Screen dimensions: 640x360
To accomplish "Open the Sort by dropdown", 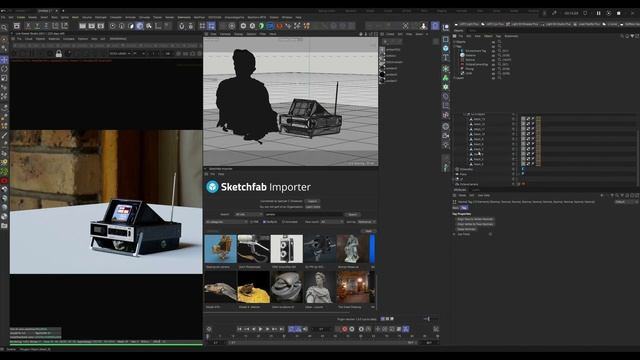I will (x=367, y=222).
